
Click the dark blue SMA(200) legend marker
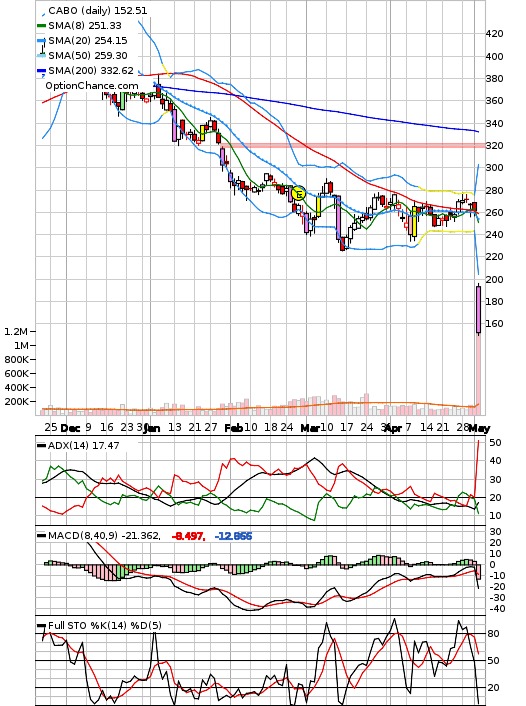click(41, 71)
